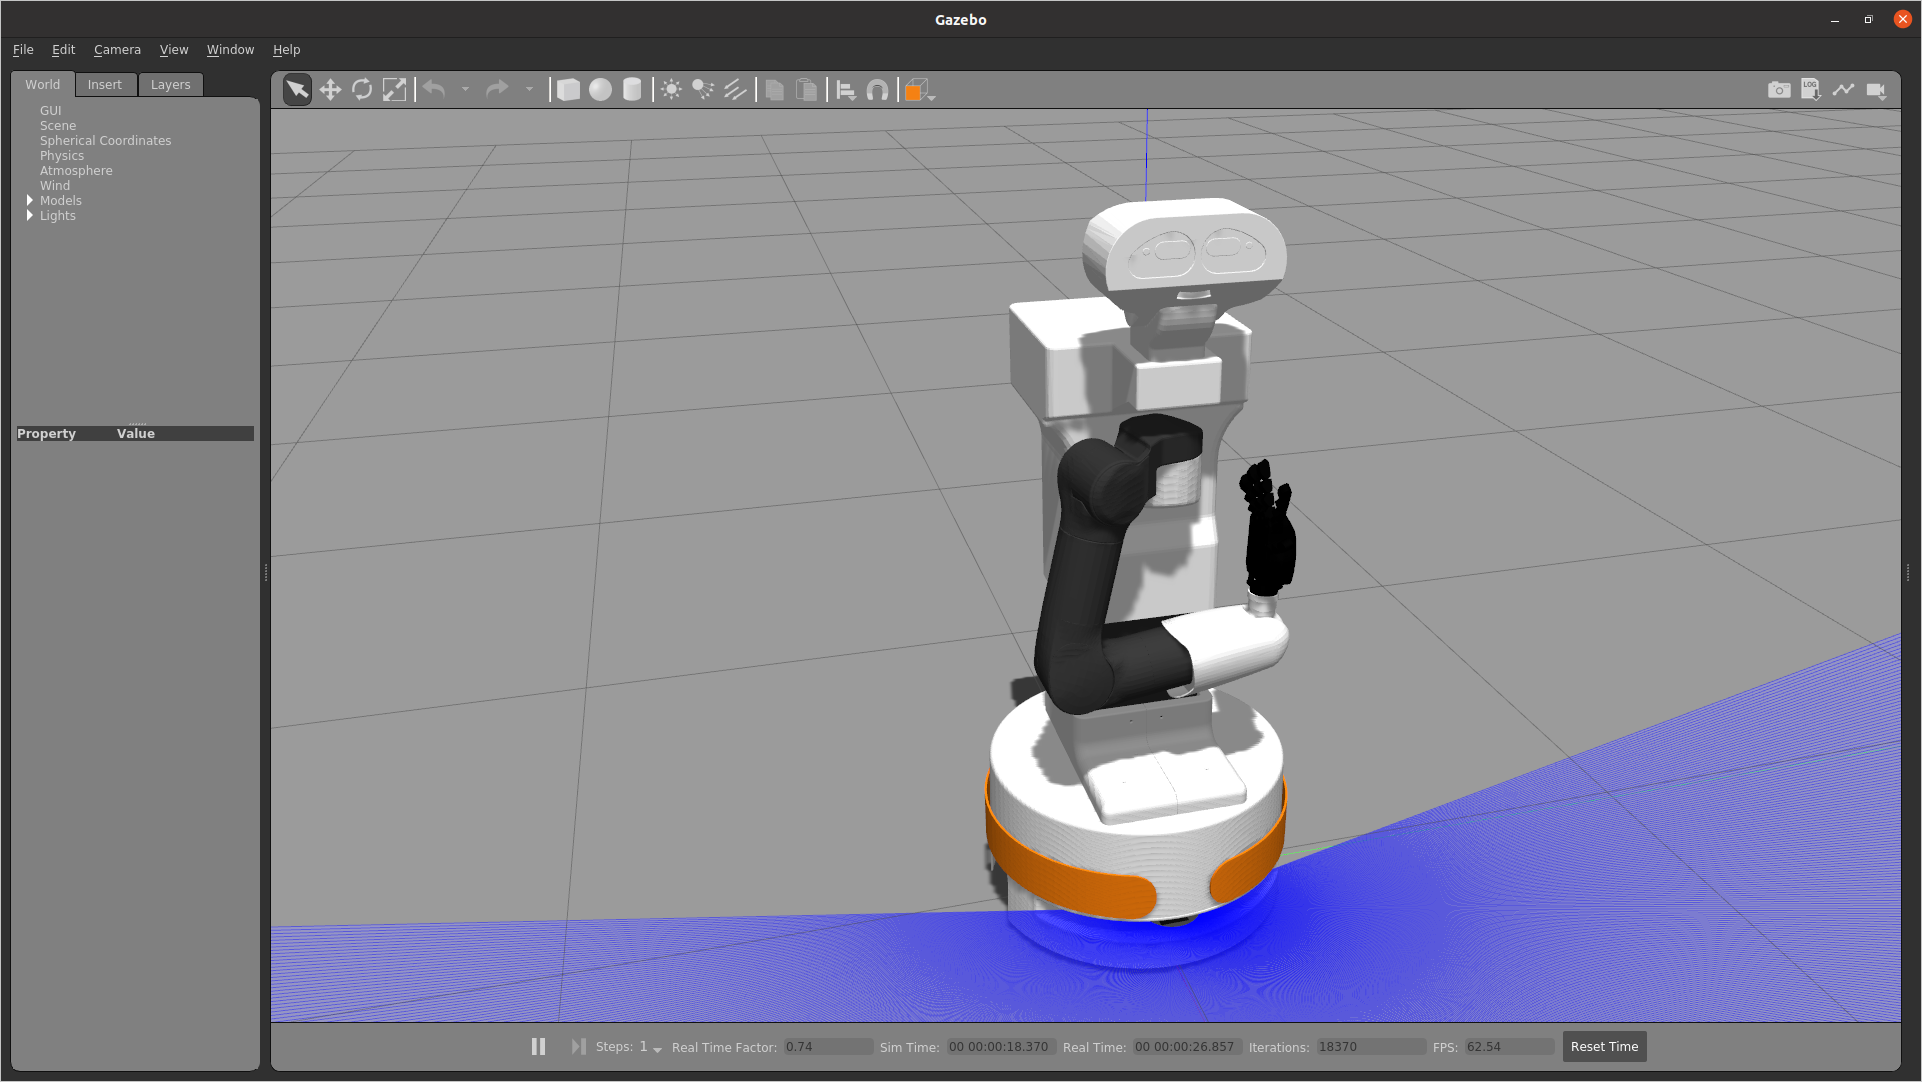Click the redo arrow icon
Image resolution: width=1922 pixels, height=1082 pixels.
coord(497,90)
